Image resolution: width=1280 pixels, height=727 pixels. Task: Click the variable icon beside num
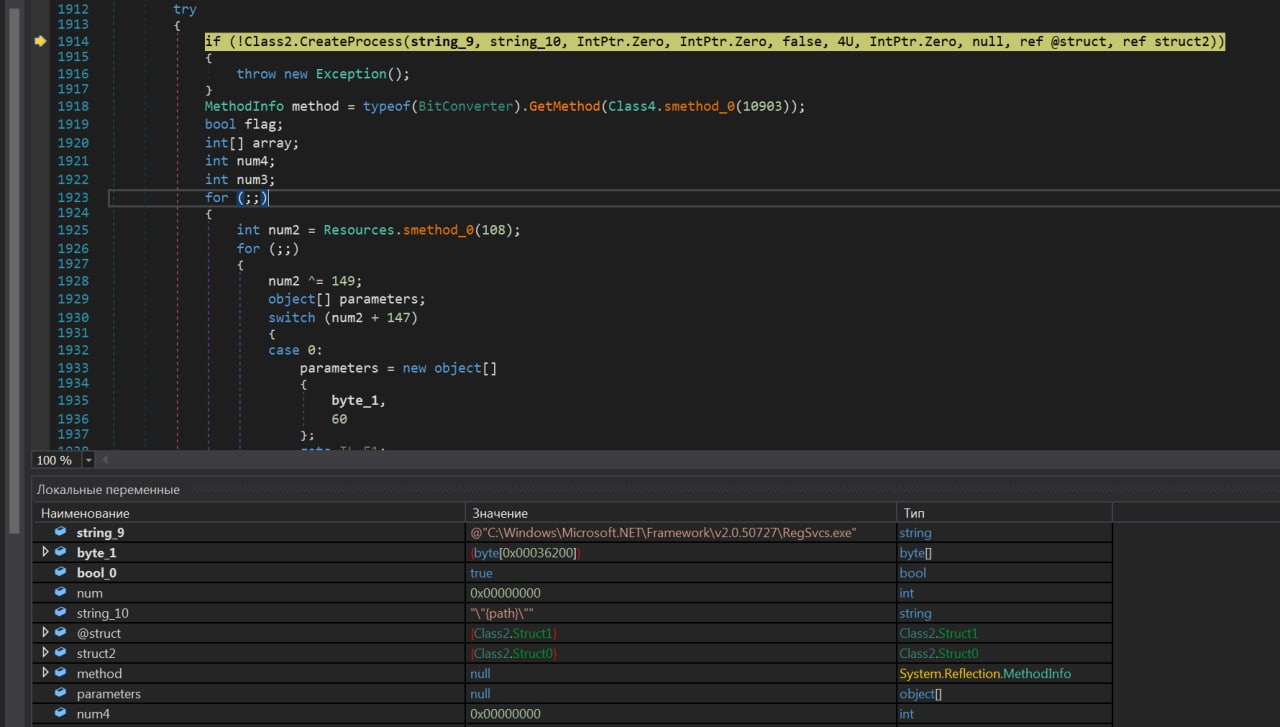60,593
